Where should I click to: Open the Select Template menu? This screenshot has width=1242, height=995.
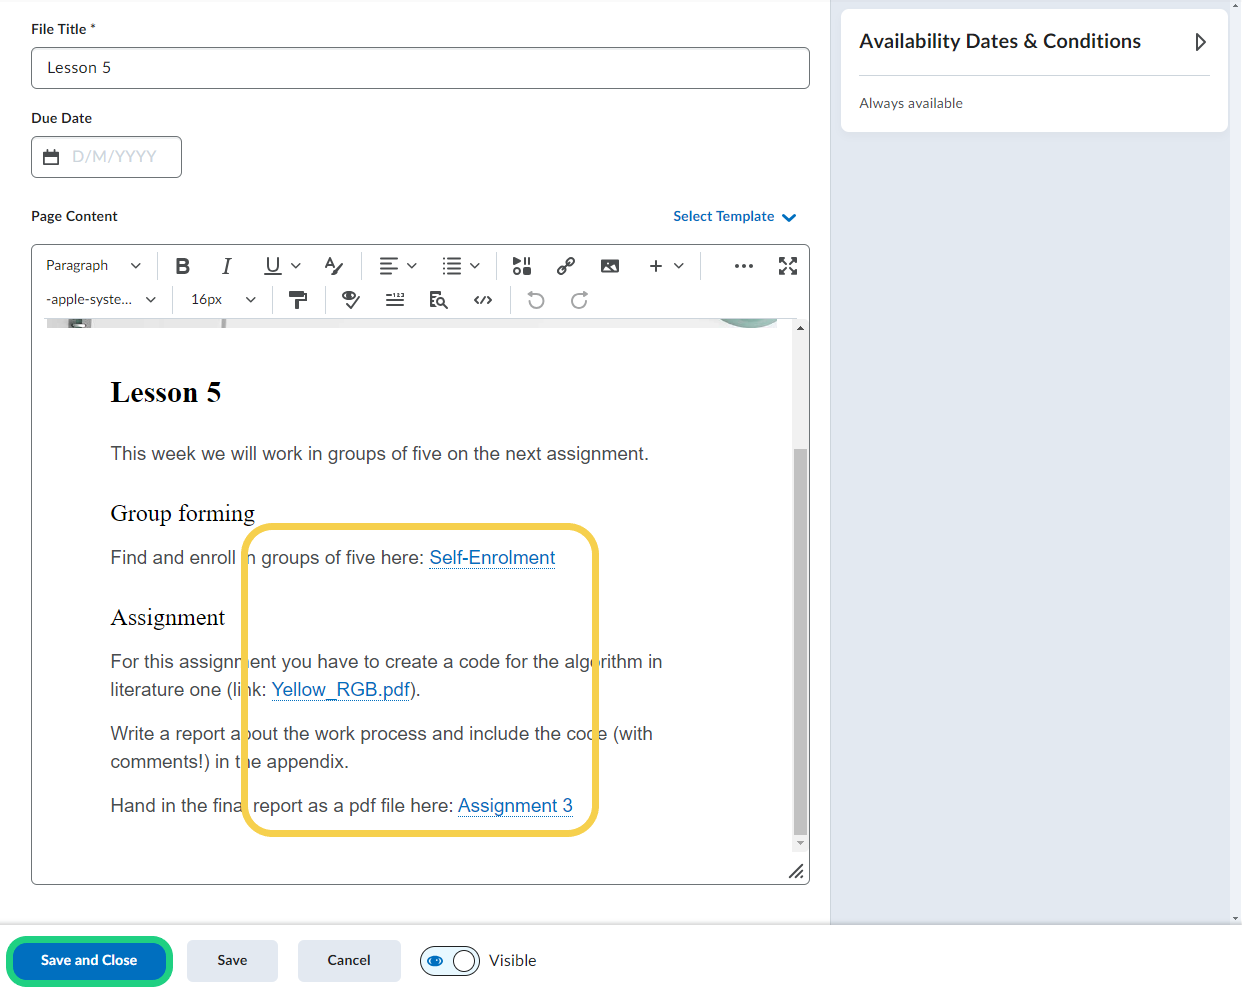(734, 217)
